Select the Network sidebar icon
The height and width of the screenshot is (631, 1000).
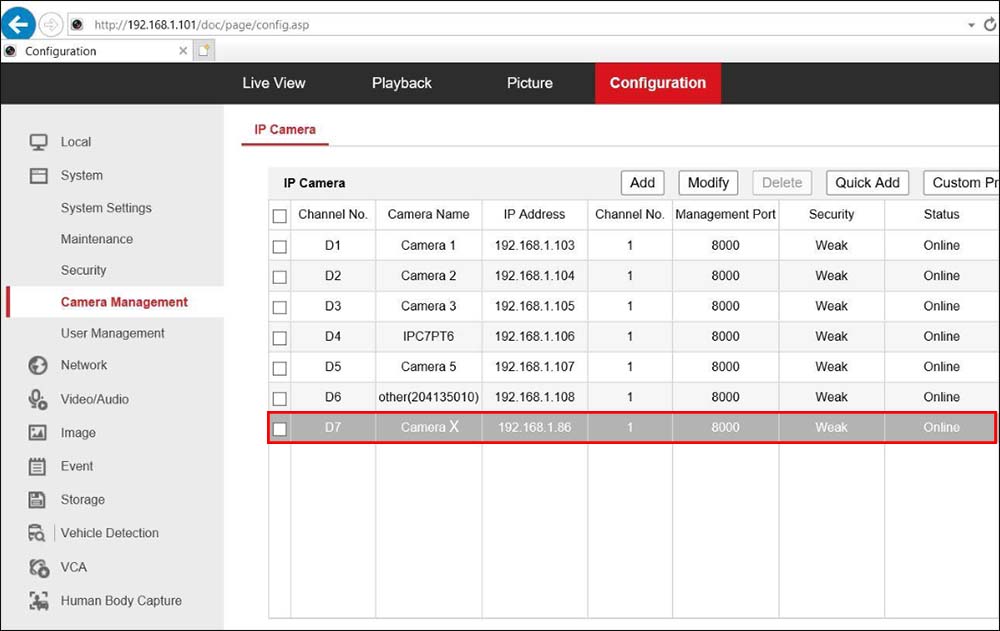click(84, 365)
